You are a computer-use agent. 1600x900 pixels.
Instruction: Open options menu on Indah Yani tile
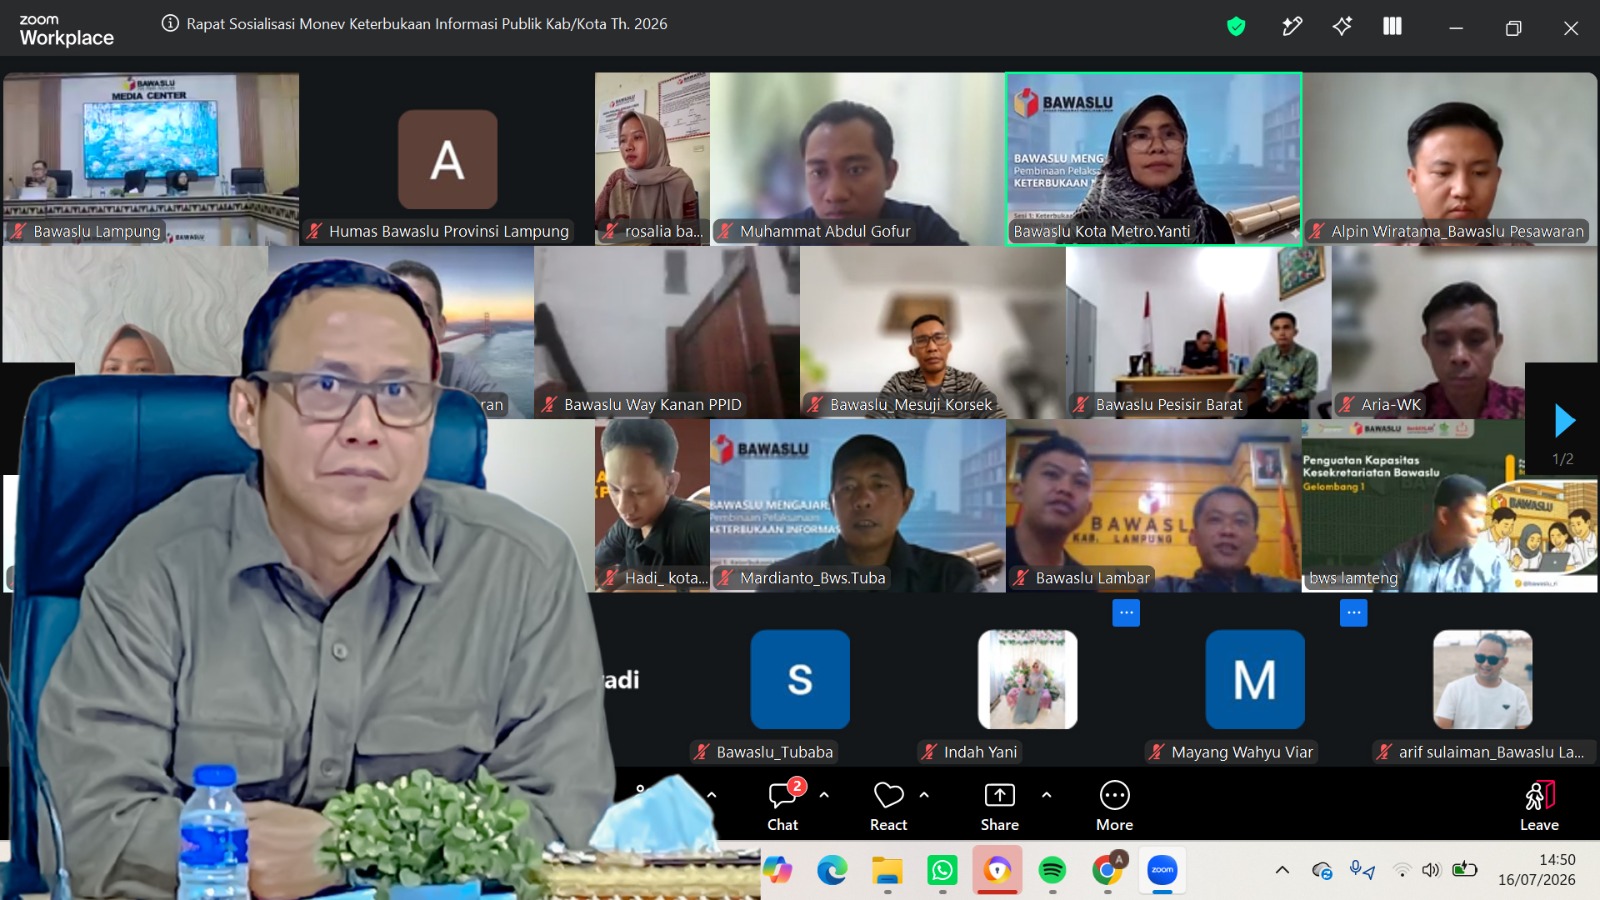1126,612
